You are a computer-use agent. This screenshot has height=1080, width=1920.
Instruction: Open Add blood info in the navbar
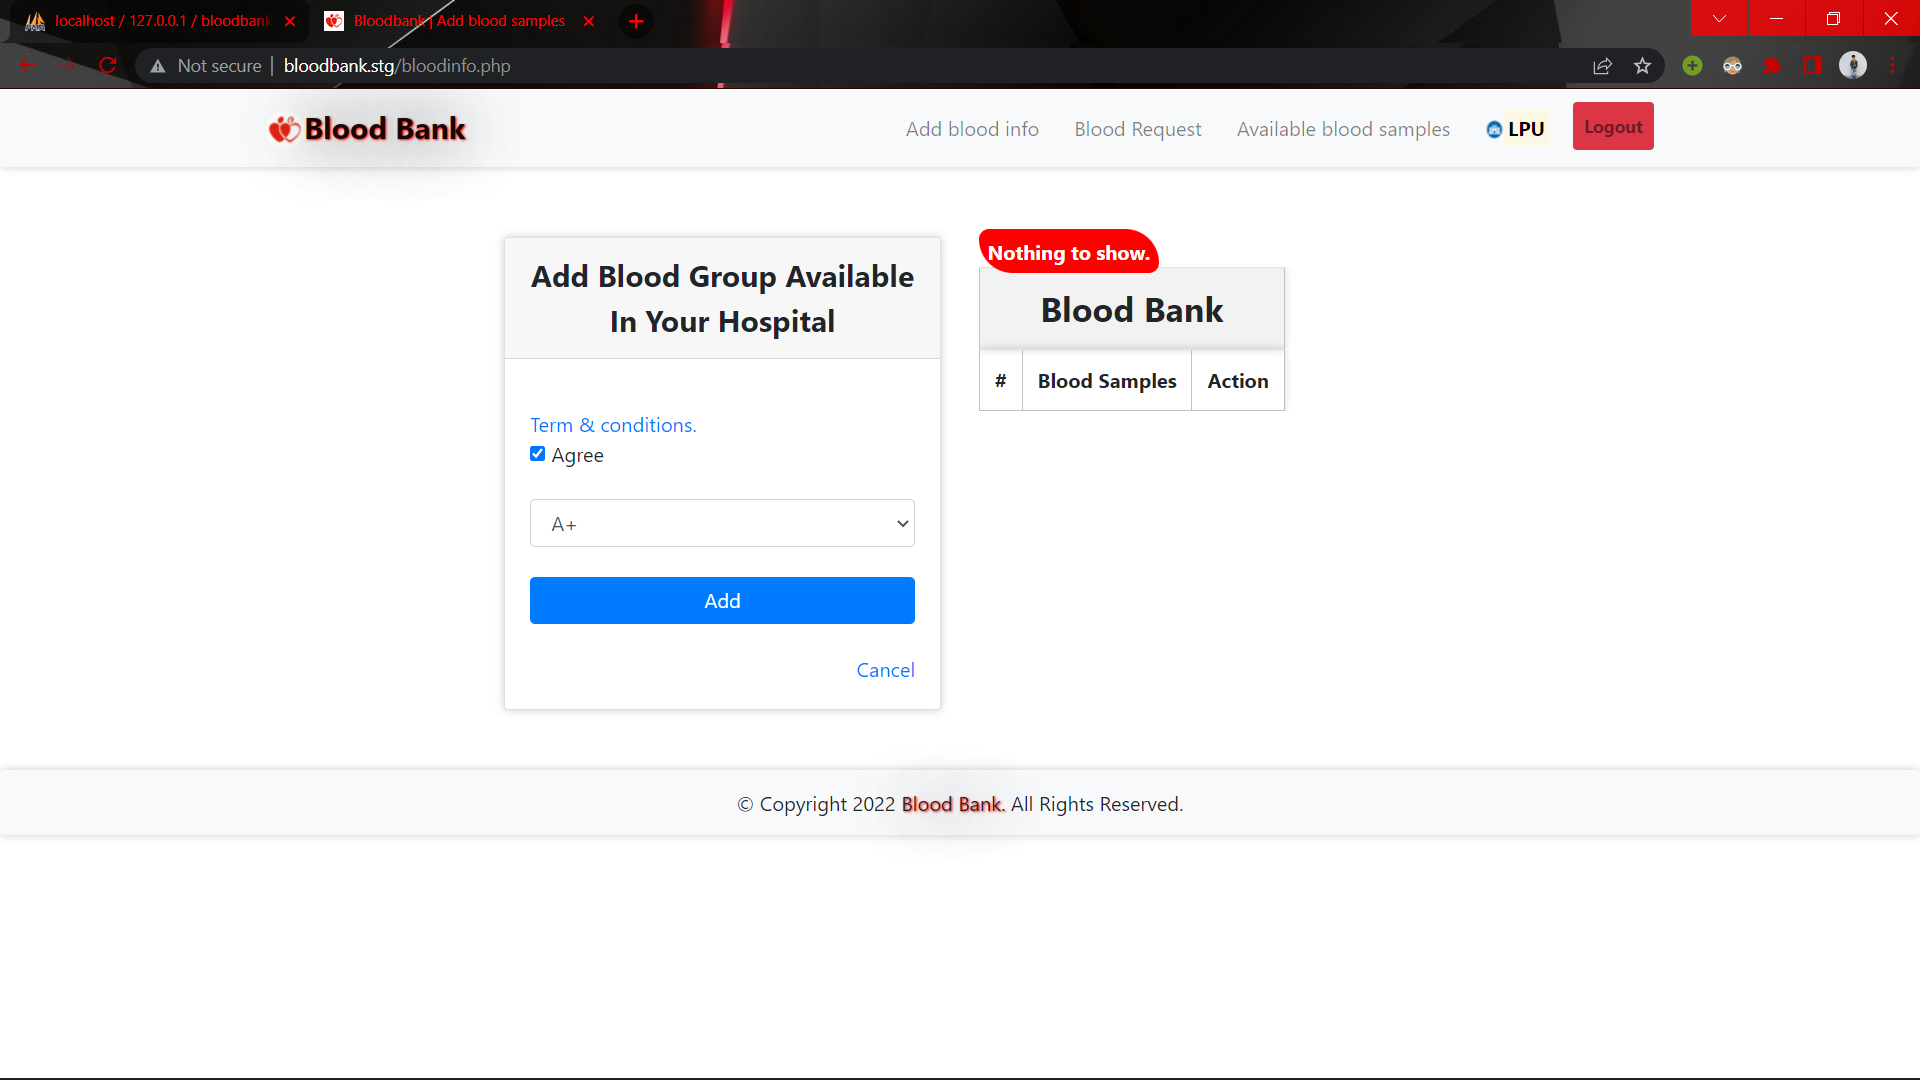point(972,129)
